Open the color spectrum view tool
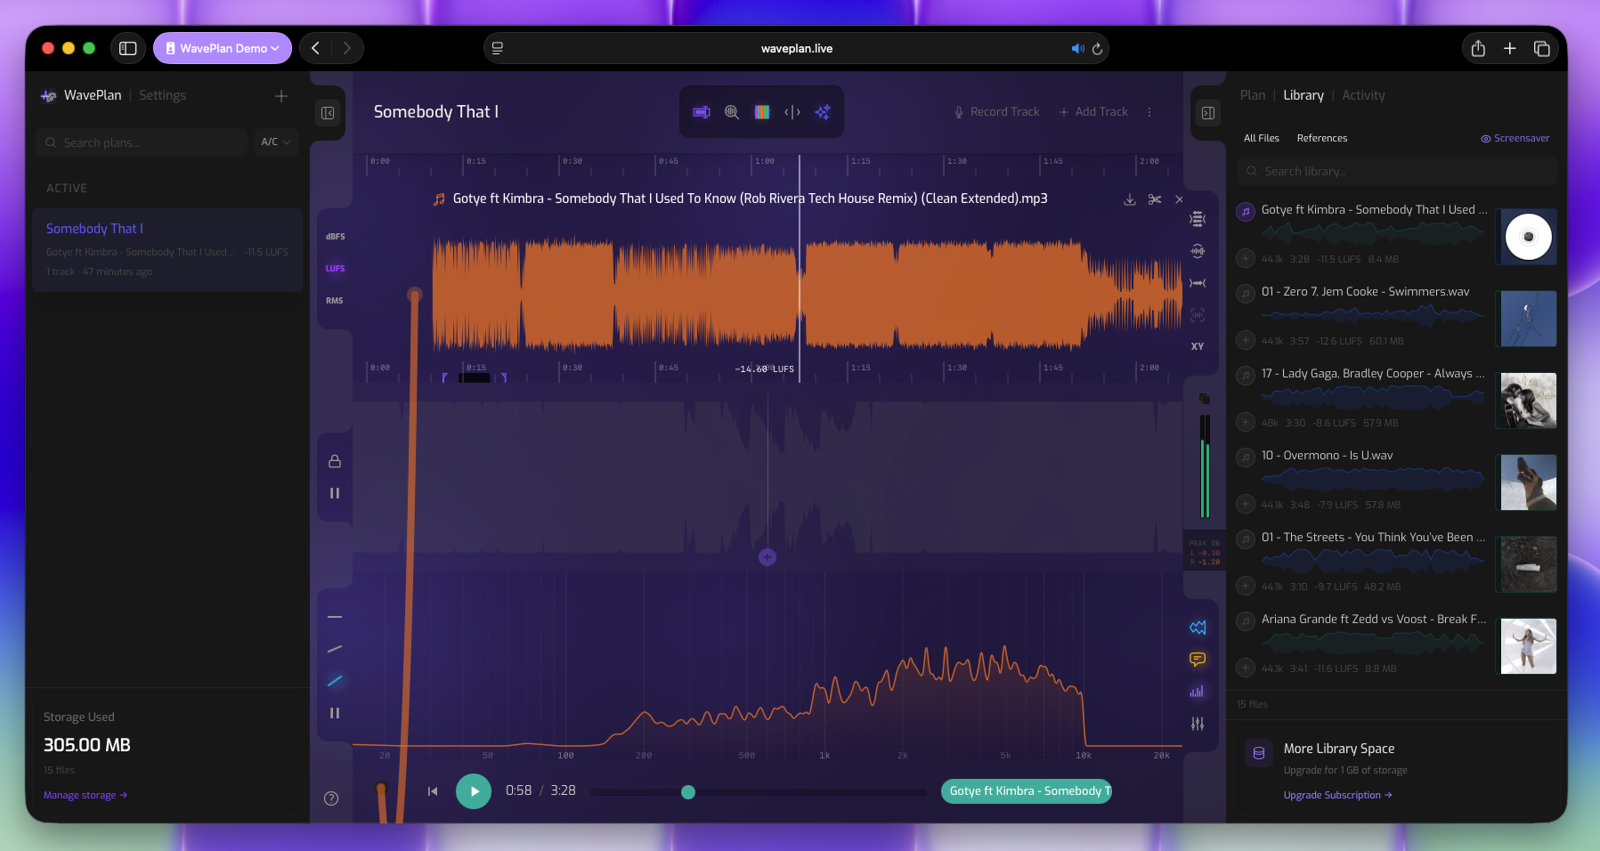Image resolution: width=1600 pixels, height=851 pixels. 762,112
